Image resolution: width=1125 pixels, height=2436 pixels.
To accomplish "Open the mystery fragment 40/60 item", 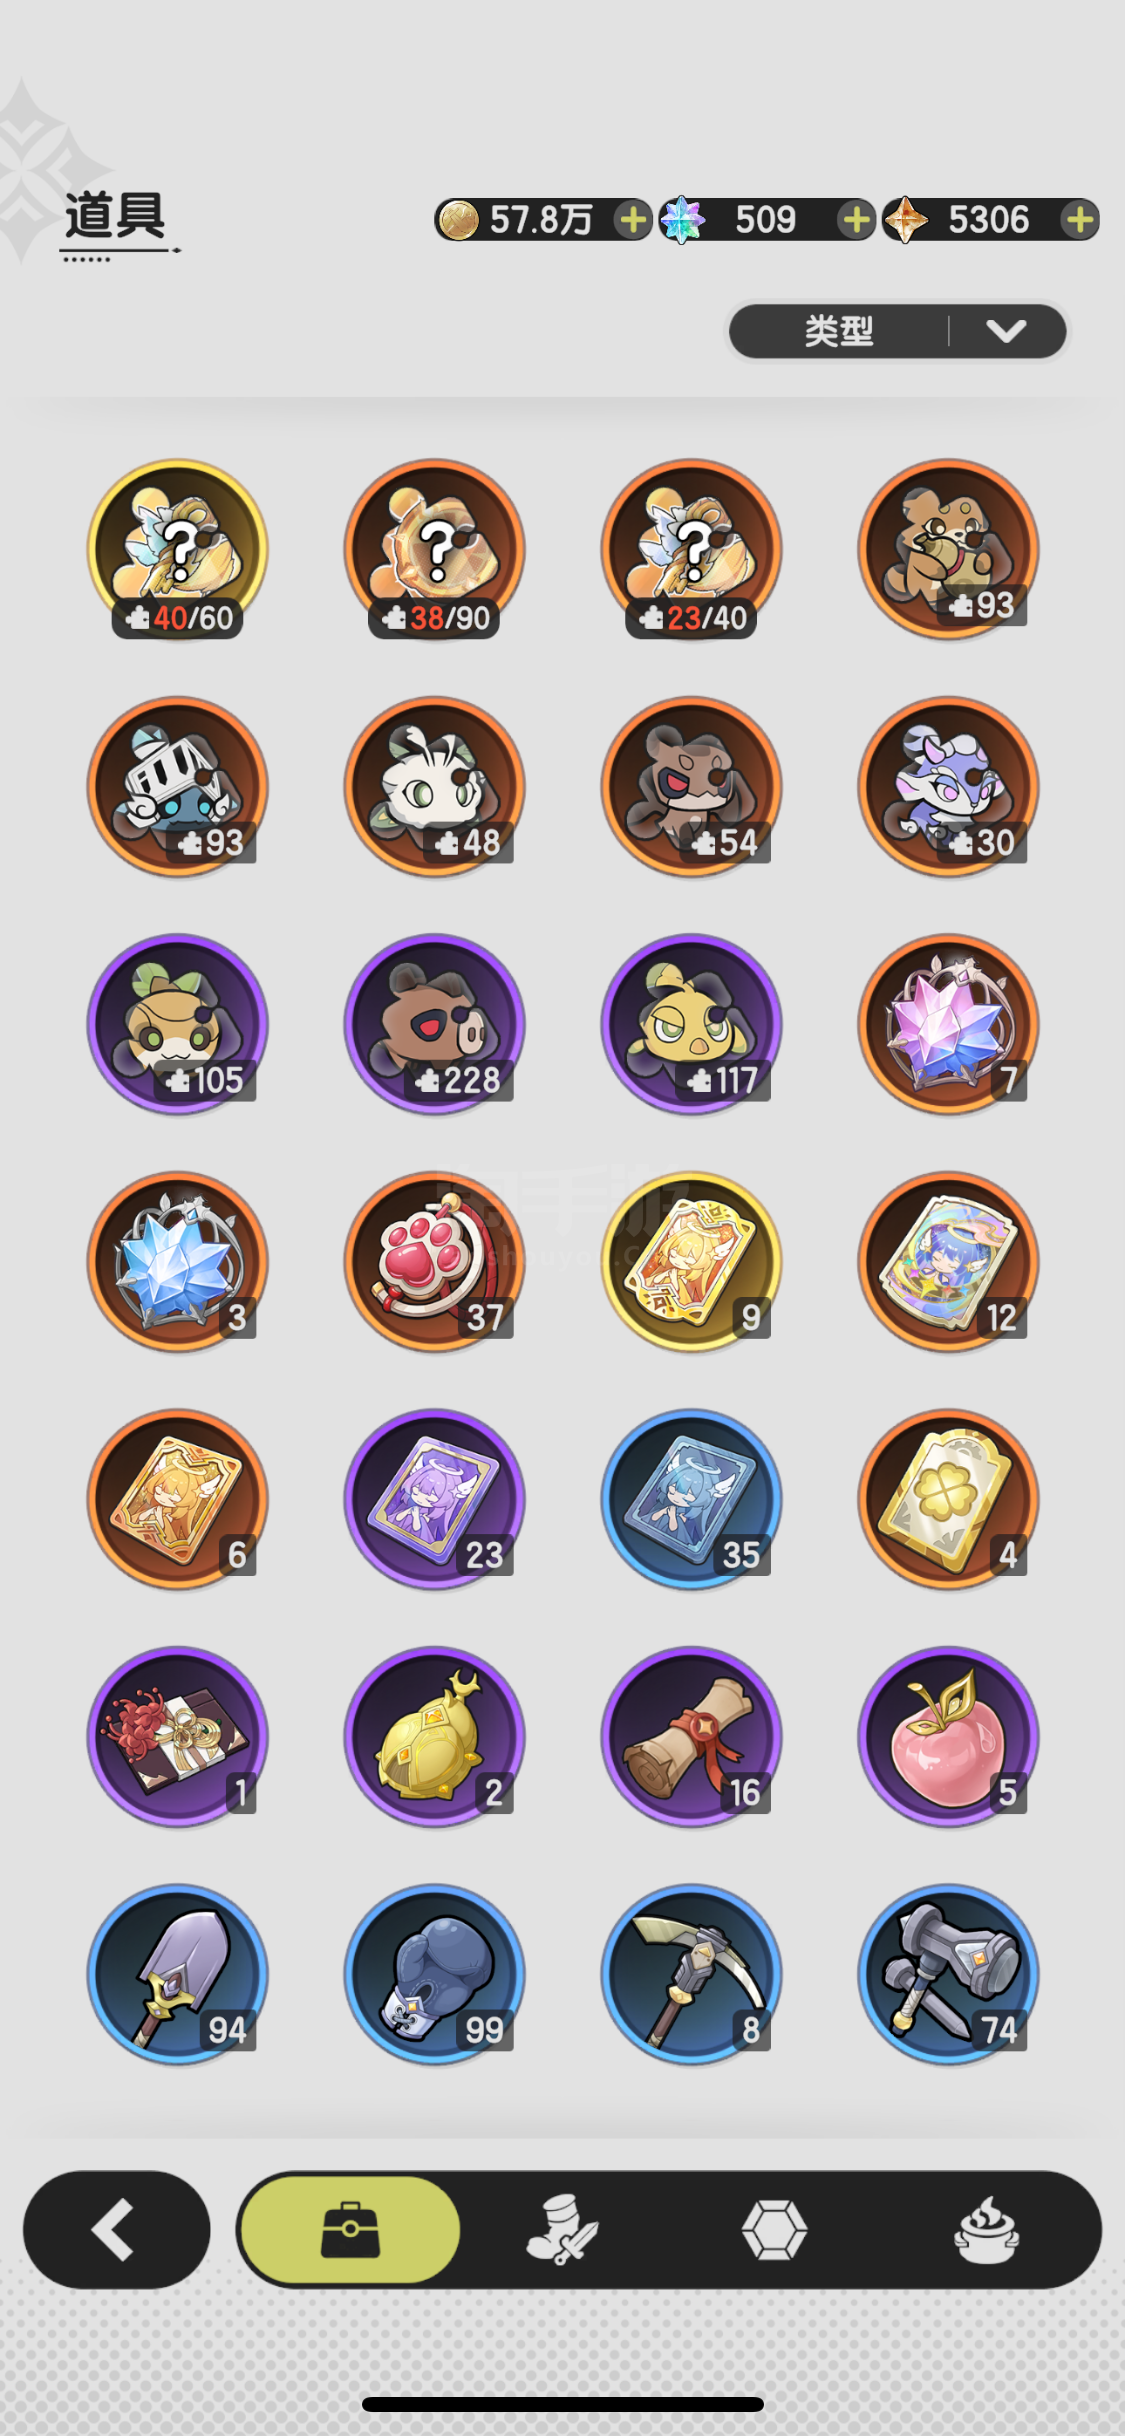I will click(178, 549).
